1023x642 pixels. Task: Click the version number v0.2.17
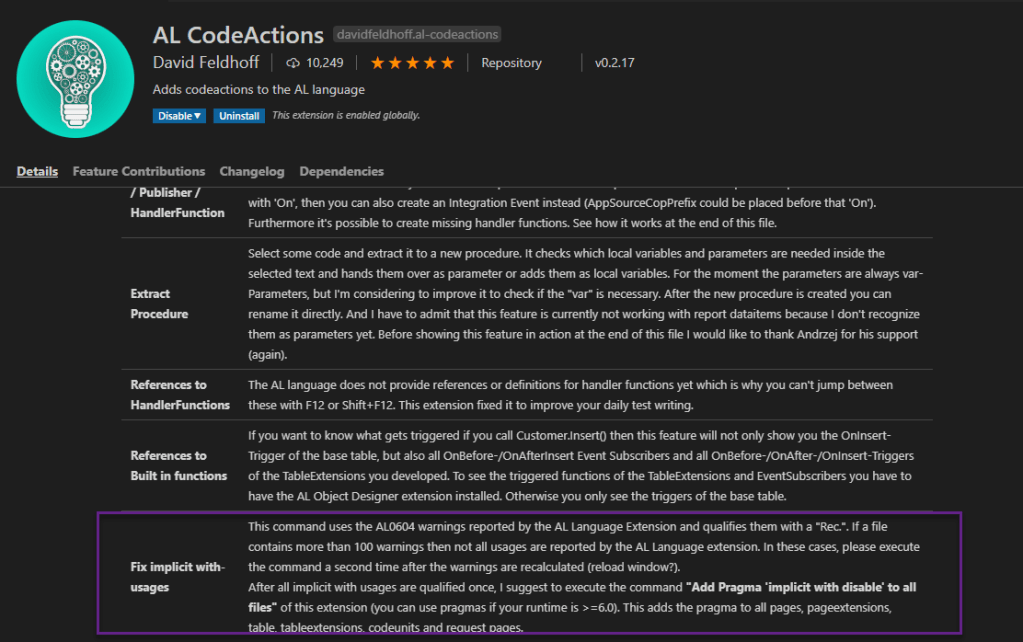614,63
